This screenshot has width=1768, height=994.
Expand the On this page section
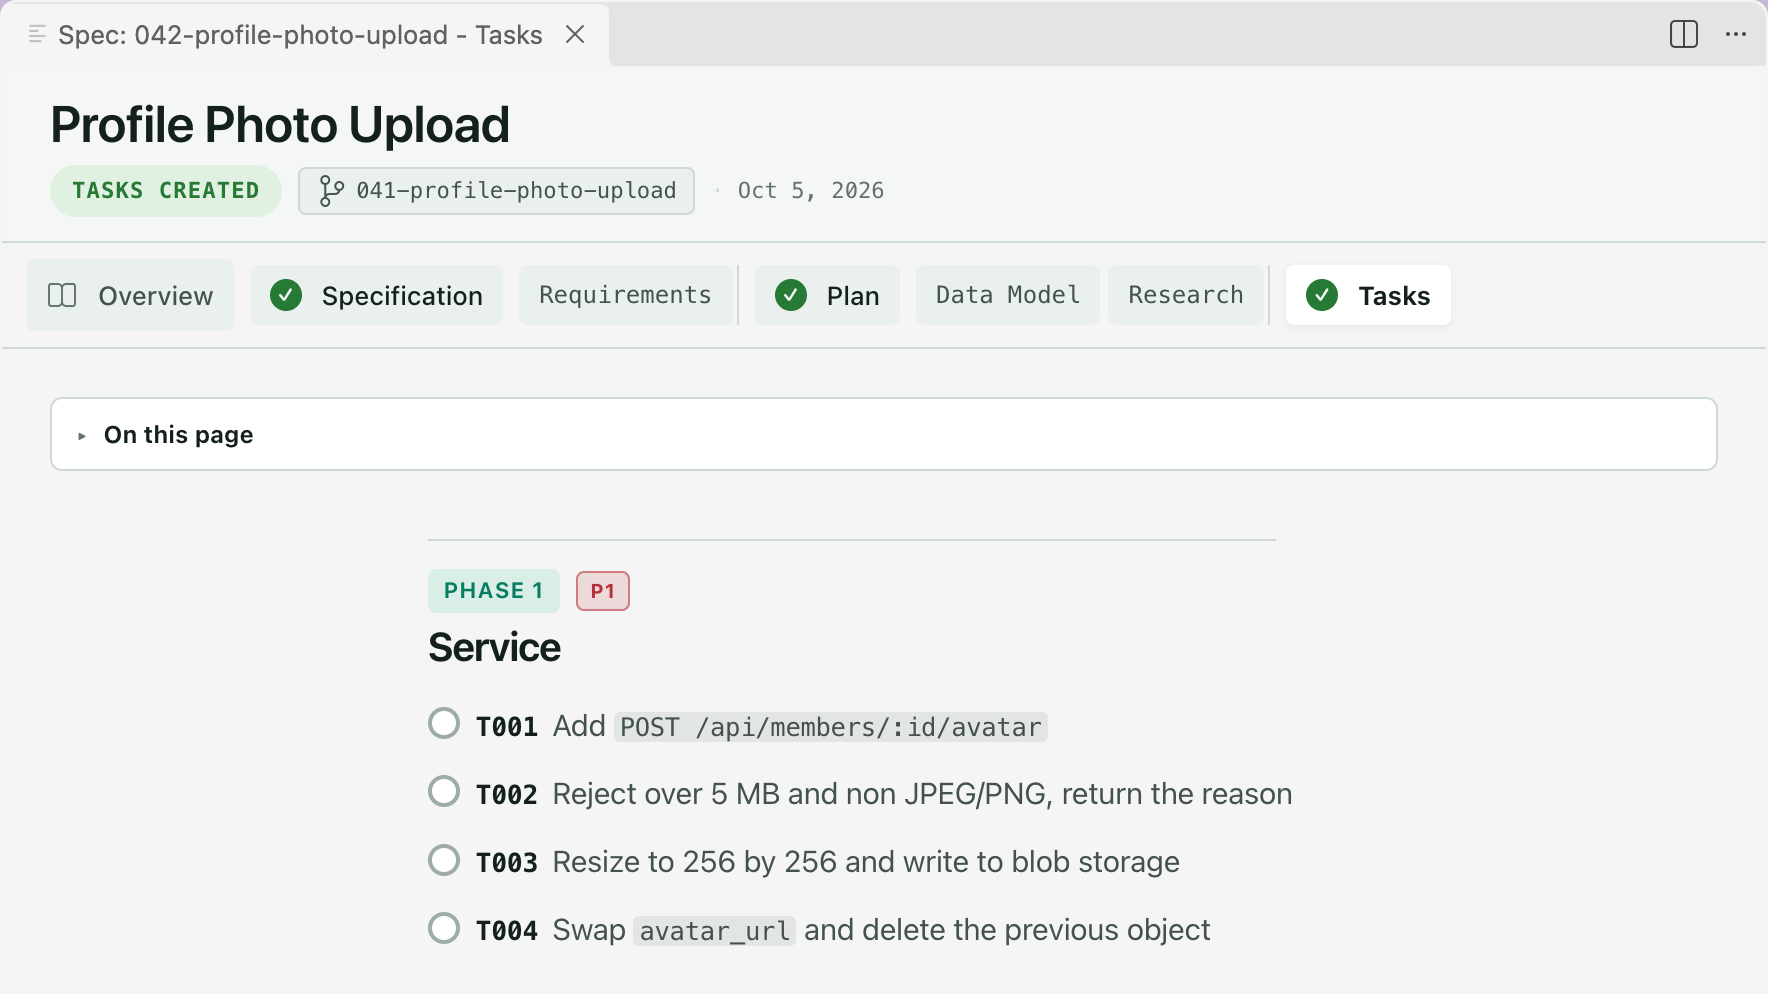883,434
